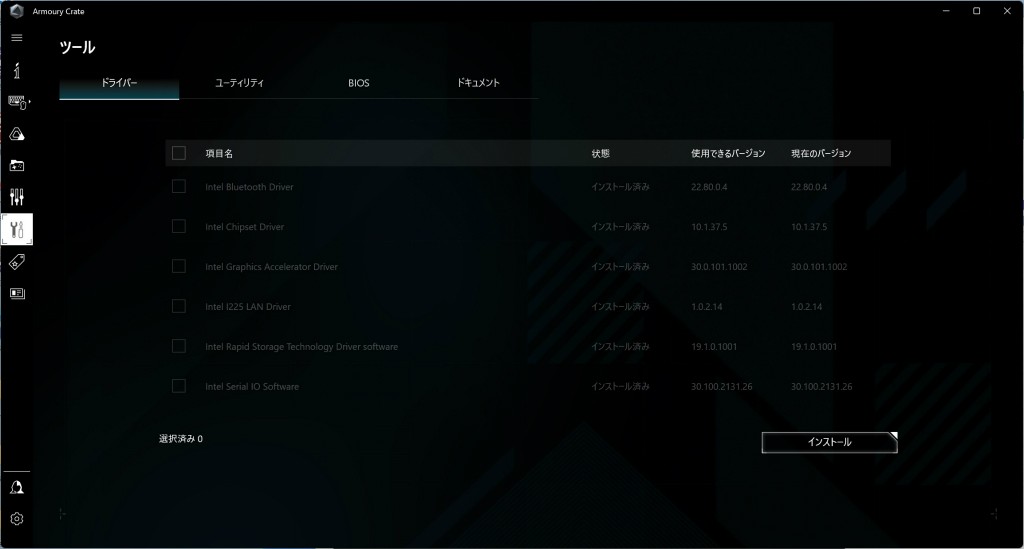Click available version 22.80.0.4 for Bluetooth

[709, 187]
